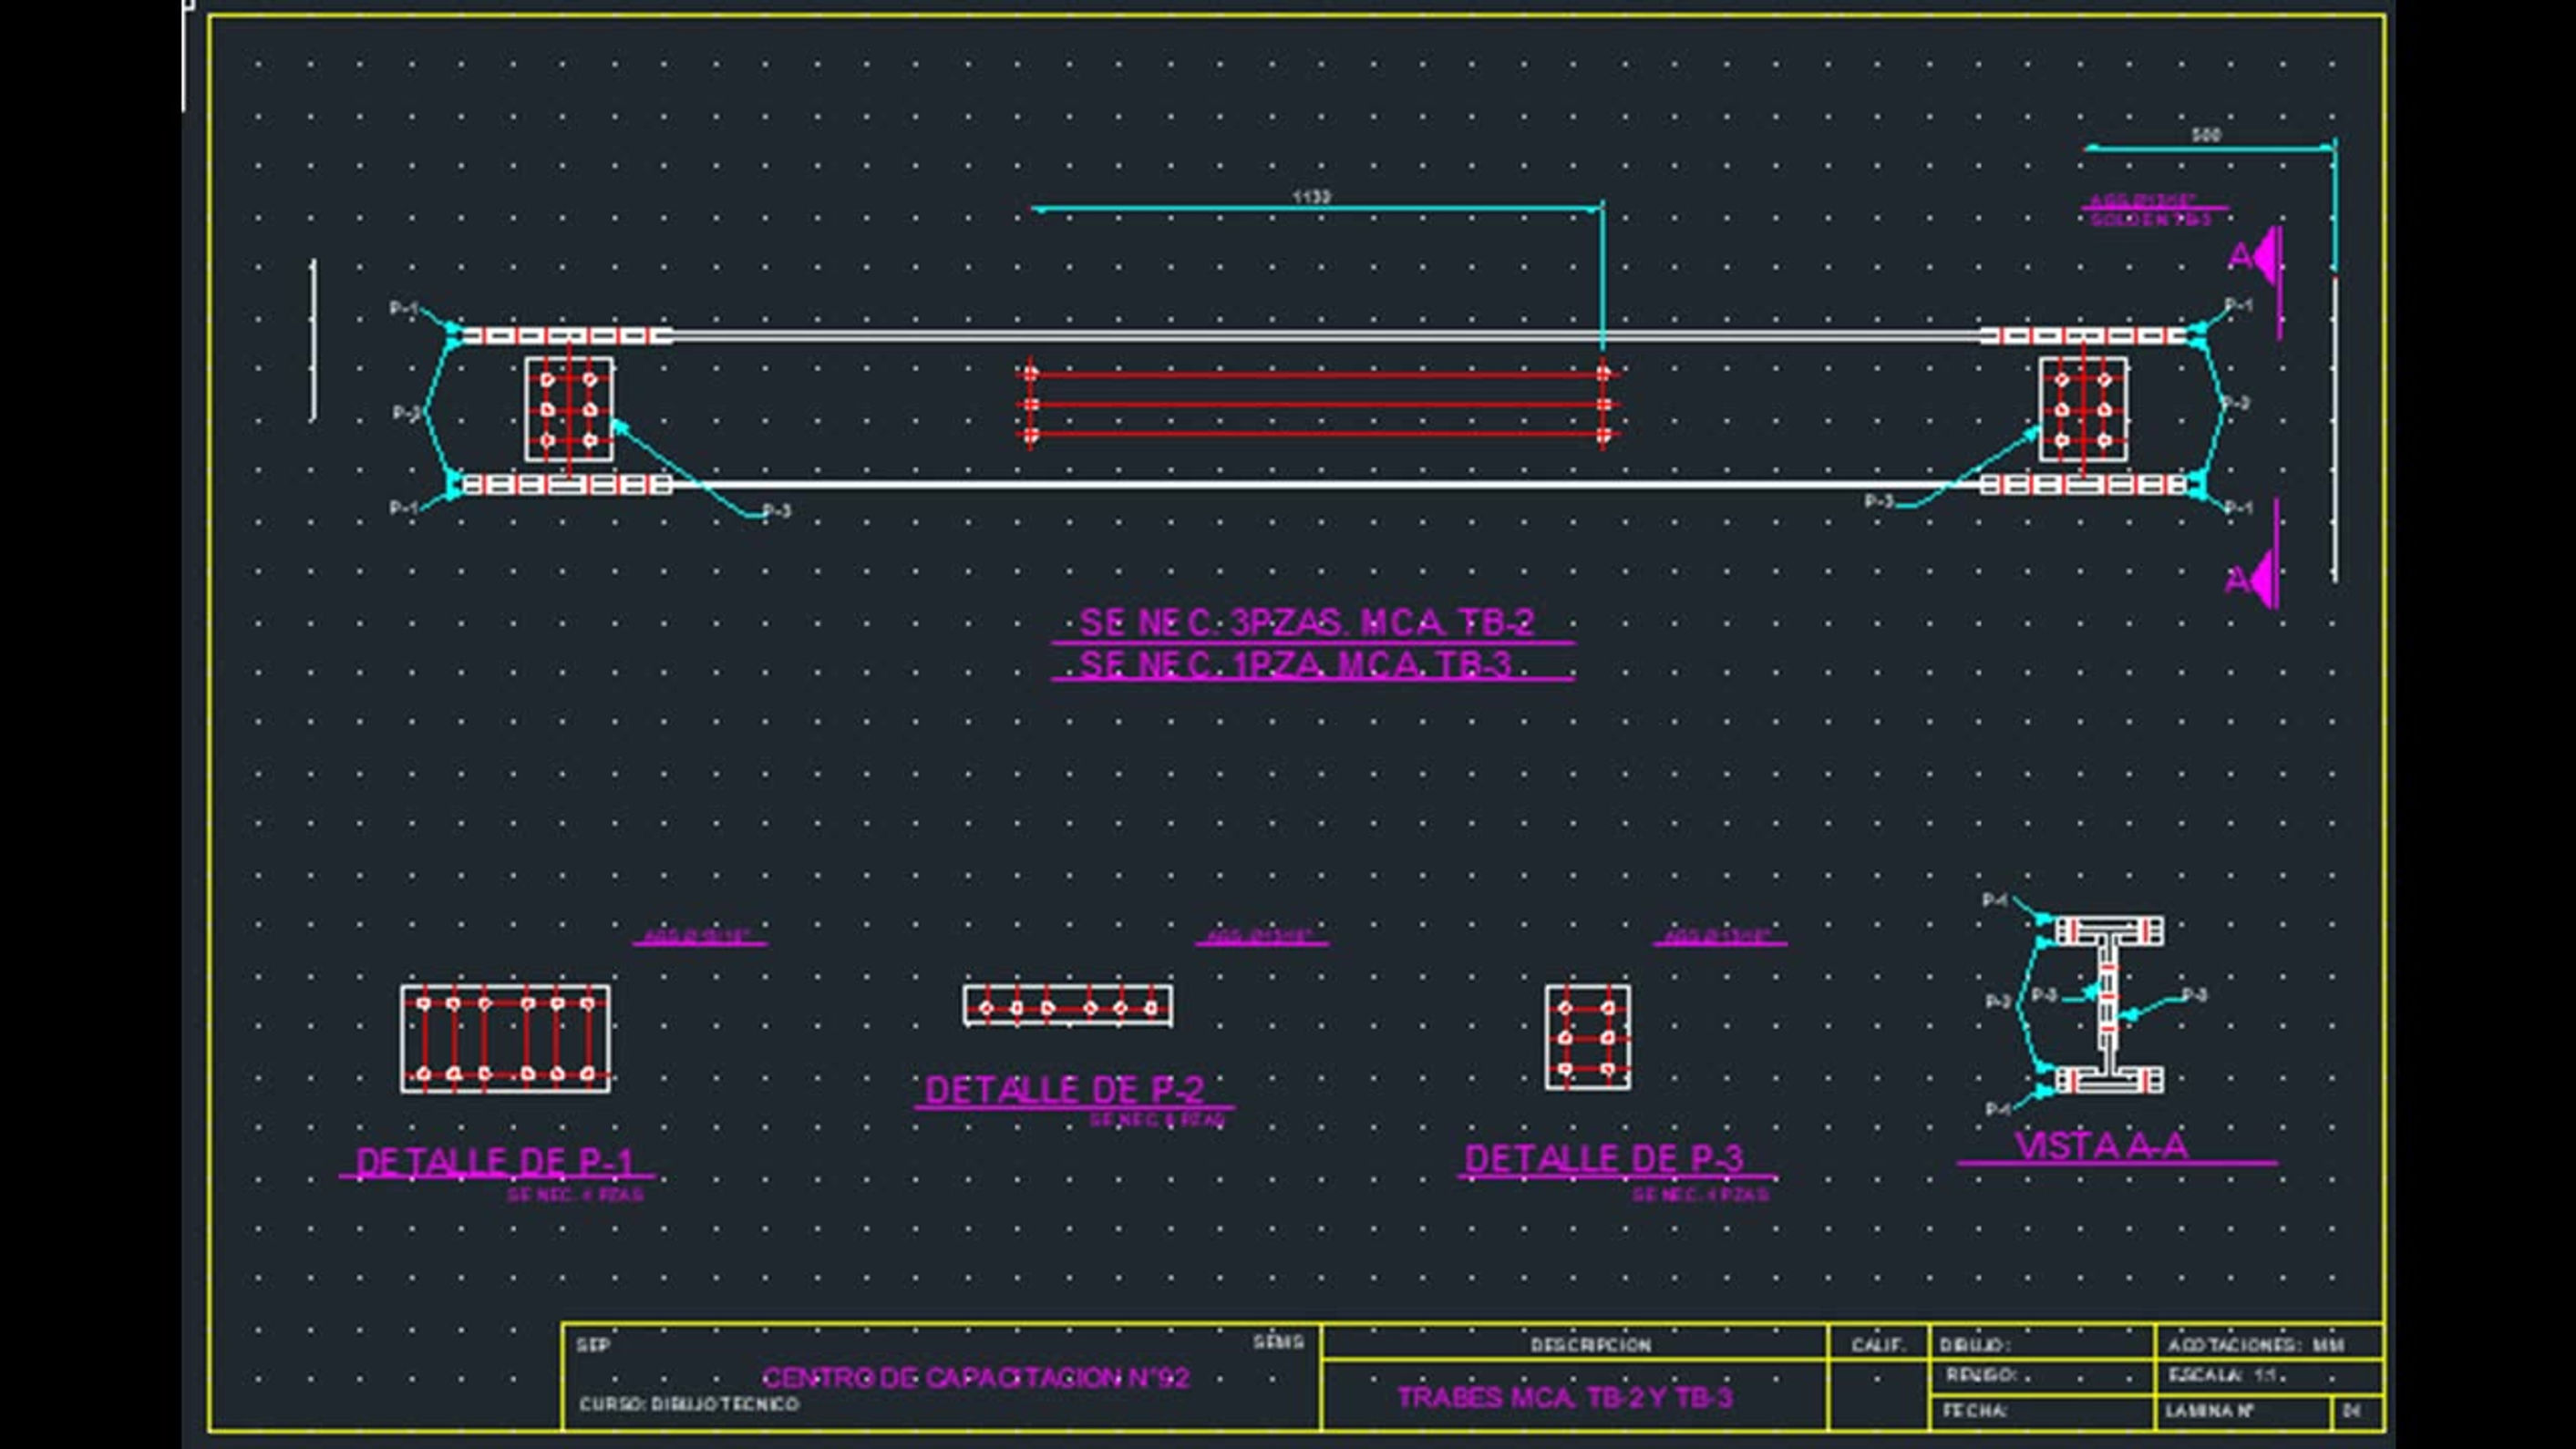Select the P-3 detail plate above its title
This screenshot has height=1449, width=2576.
[1588, 1037]
